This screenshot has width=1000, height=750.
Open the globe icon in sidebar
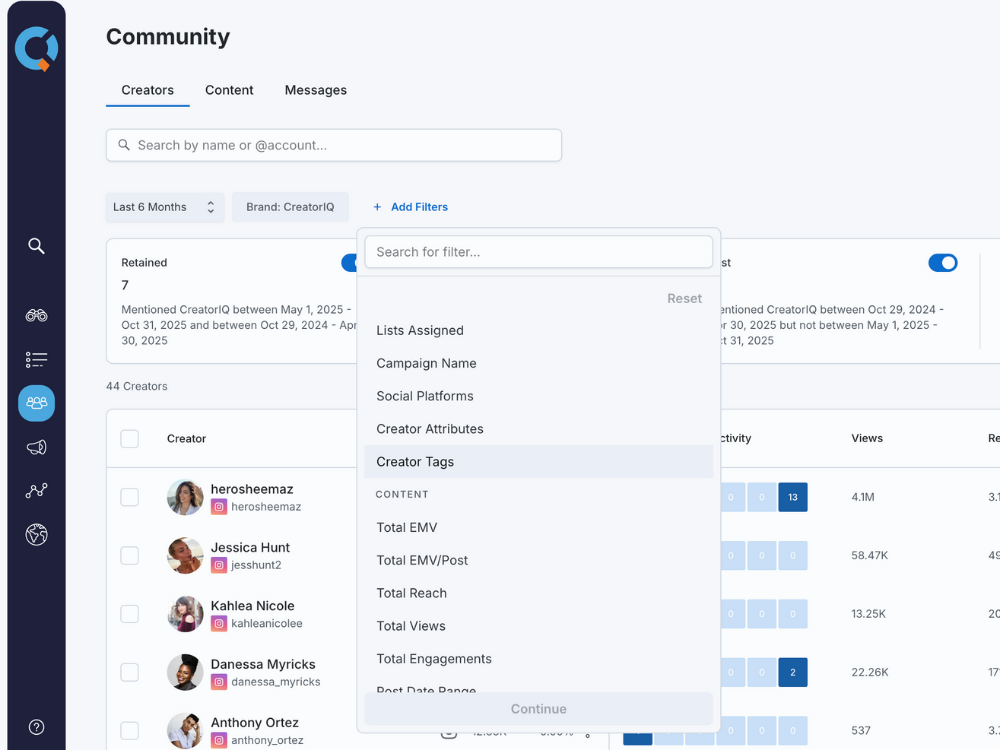click(36, 535)
